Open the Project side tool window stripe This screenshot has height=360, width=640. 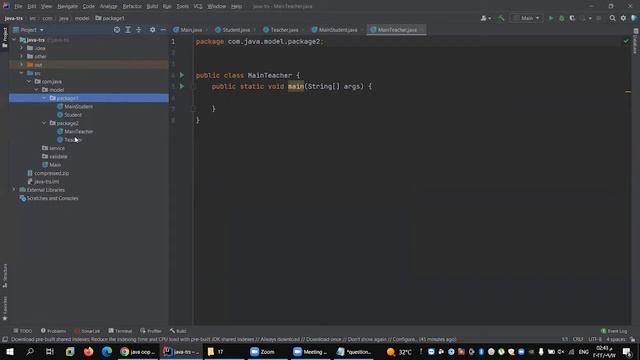(x=4, y=38)
